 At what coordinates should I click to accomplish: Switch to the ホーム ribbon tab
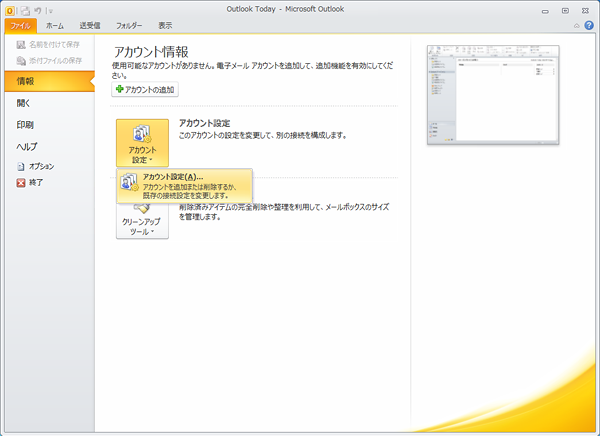(55, 25)
